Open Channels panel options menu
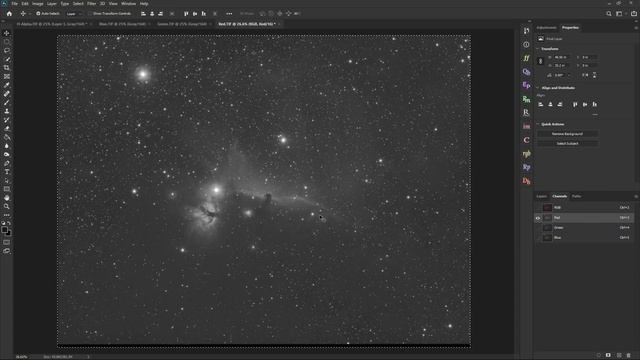 (636, 196)
